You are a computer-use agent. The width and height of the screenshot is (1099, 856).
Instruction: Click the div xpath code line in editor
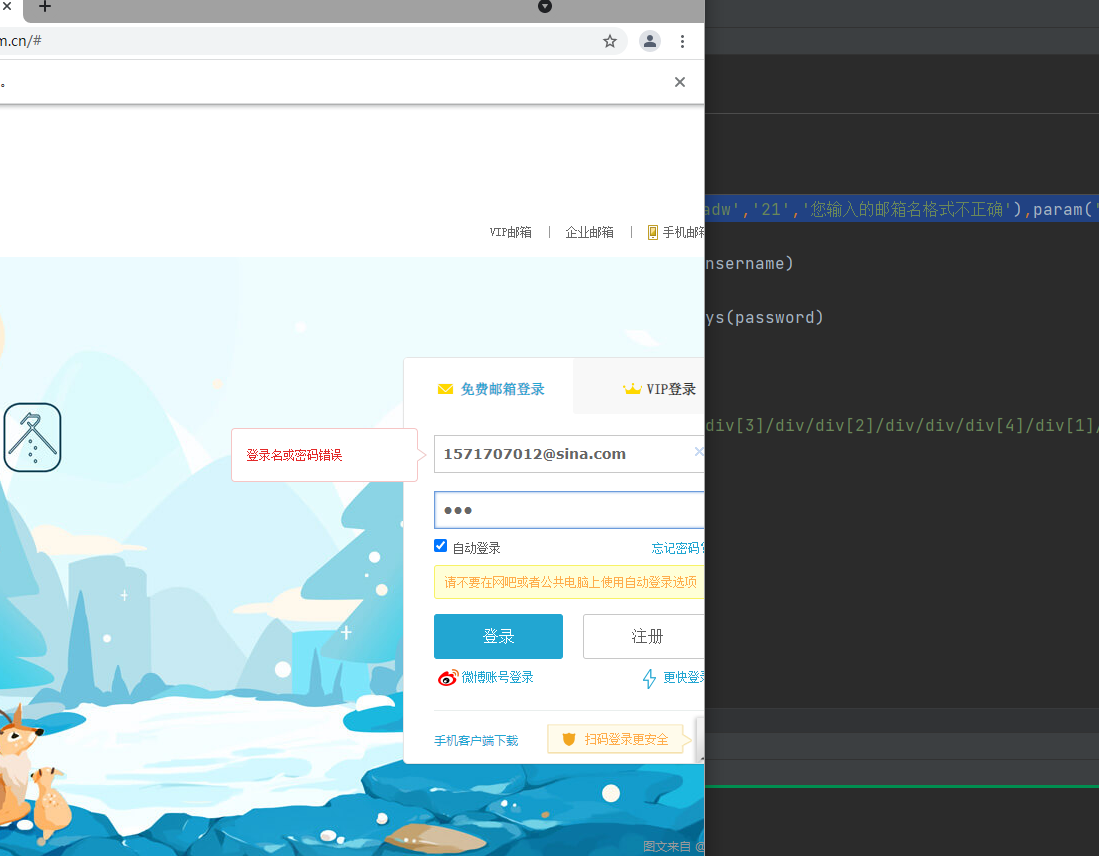point(901,425)
